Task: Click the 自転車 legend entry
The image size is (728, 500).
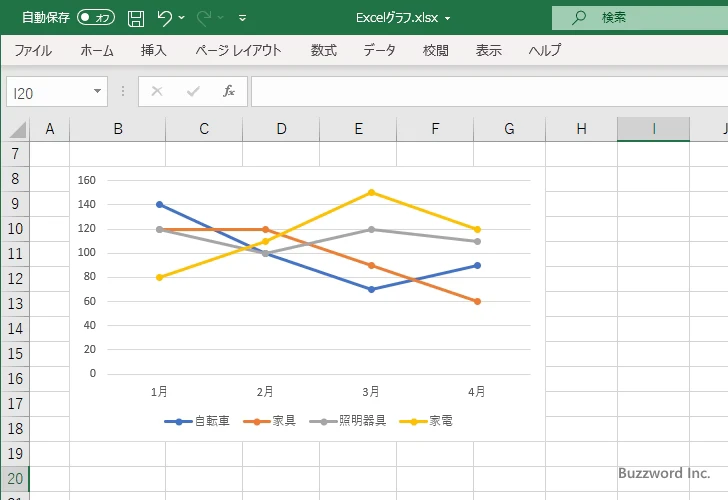Action: tap(197, 421)
